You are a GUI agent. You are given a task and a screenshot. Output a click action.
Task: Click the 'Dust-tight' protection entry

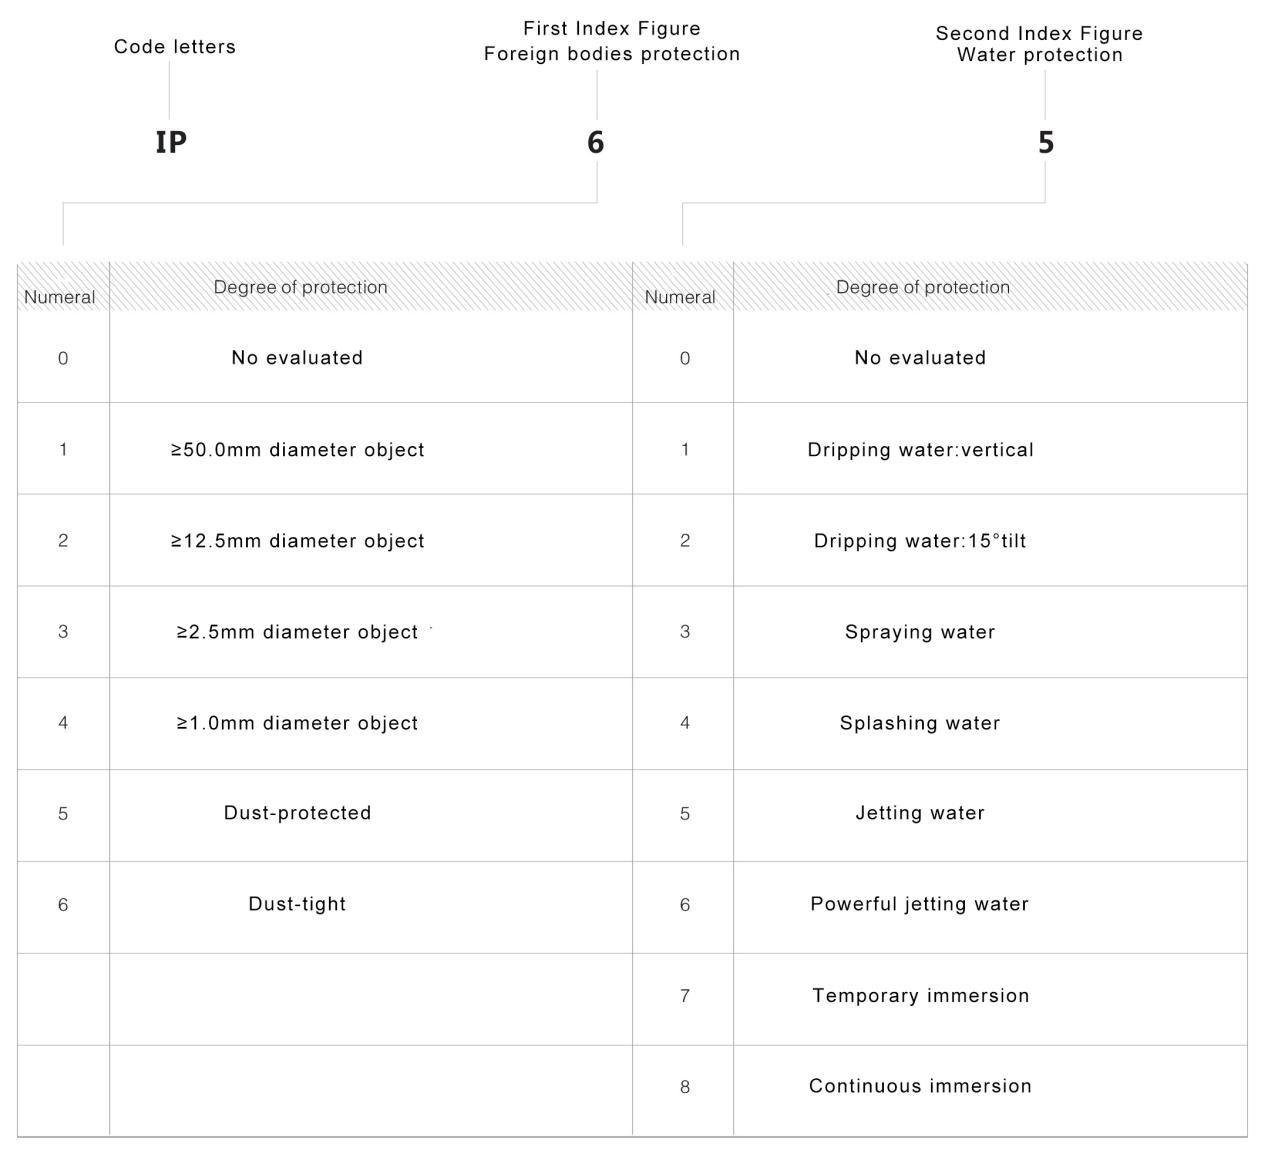(x=298, y=904)
